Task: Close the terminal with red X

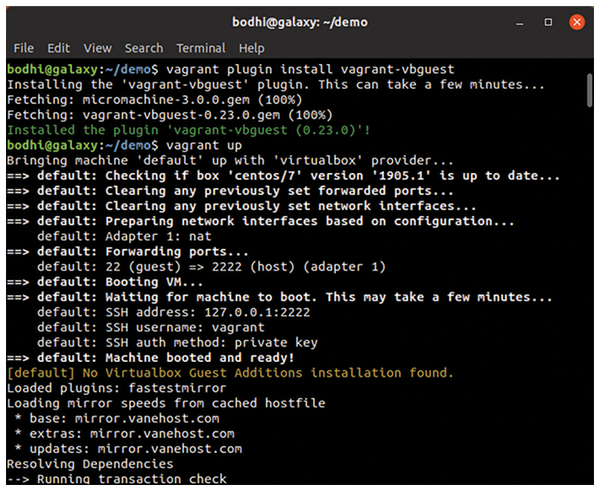Action: pos(577,22)
